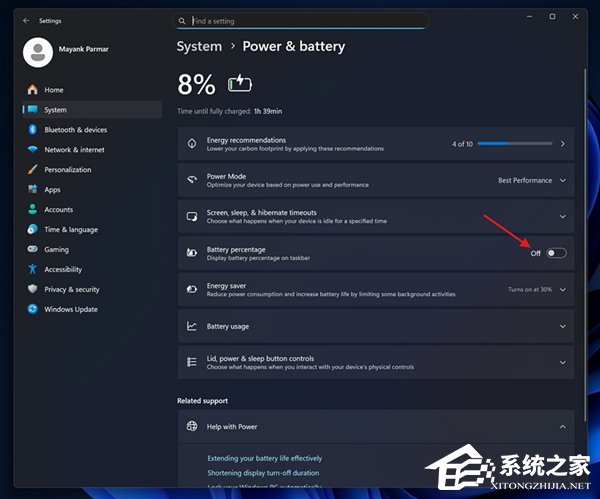The height and width of the screenshot is (499, 600).
Task: Click the Network Wi-Fi icon
Action: (x=33, y=149)
